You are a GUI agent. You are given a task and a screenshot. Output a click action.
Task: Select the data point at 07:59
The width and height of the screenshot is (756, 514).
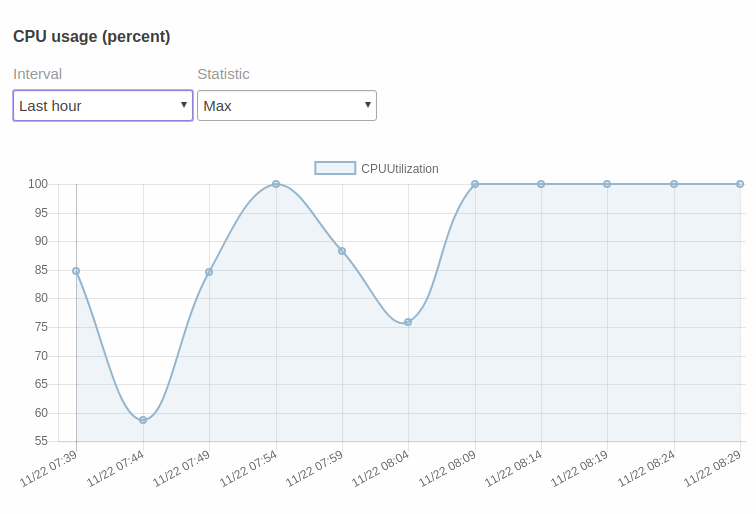342,251
